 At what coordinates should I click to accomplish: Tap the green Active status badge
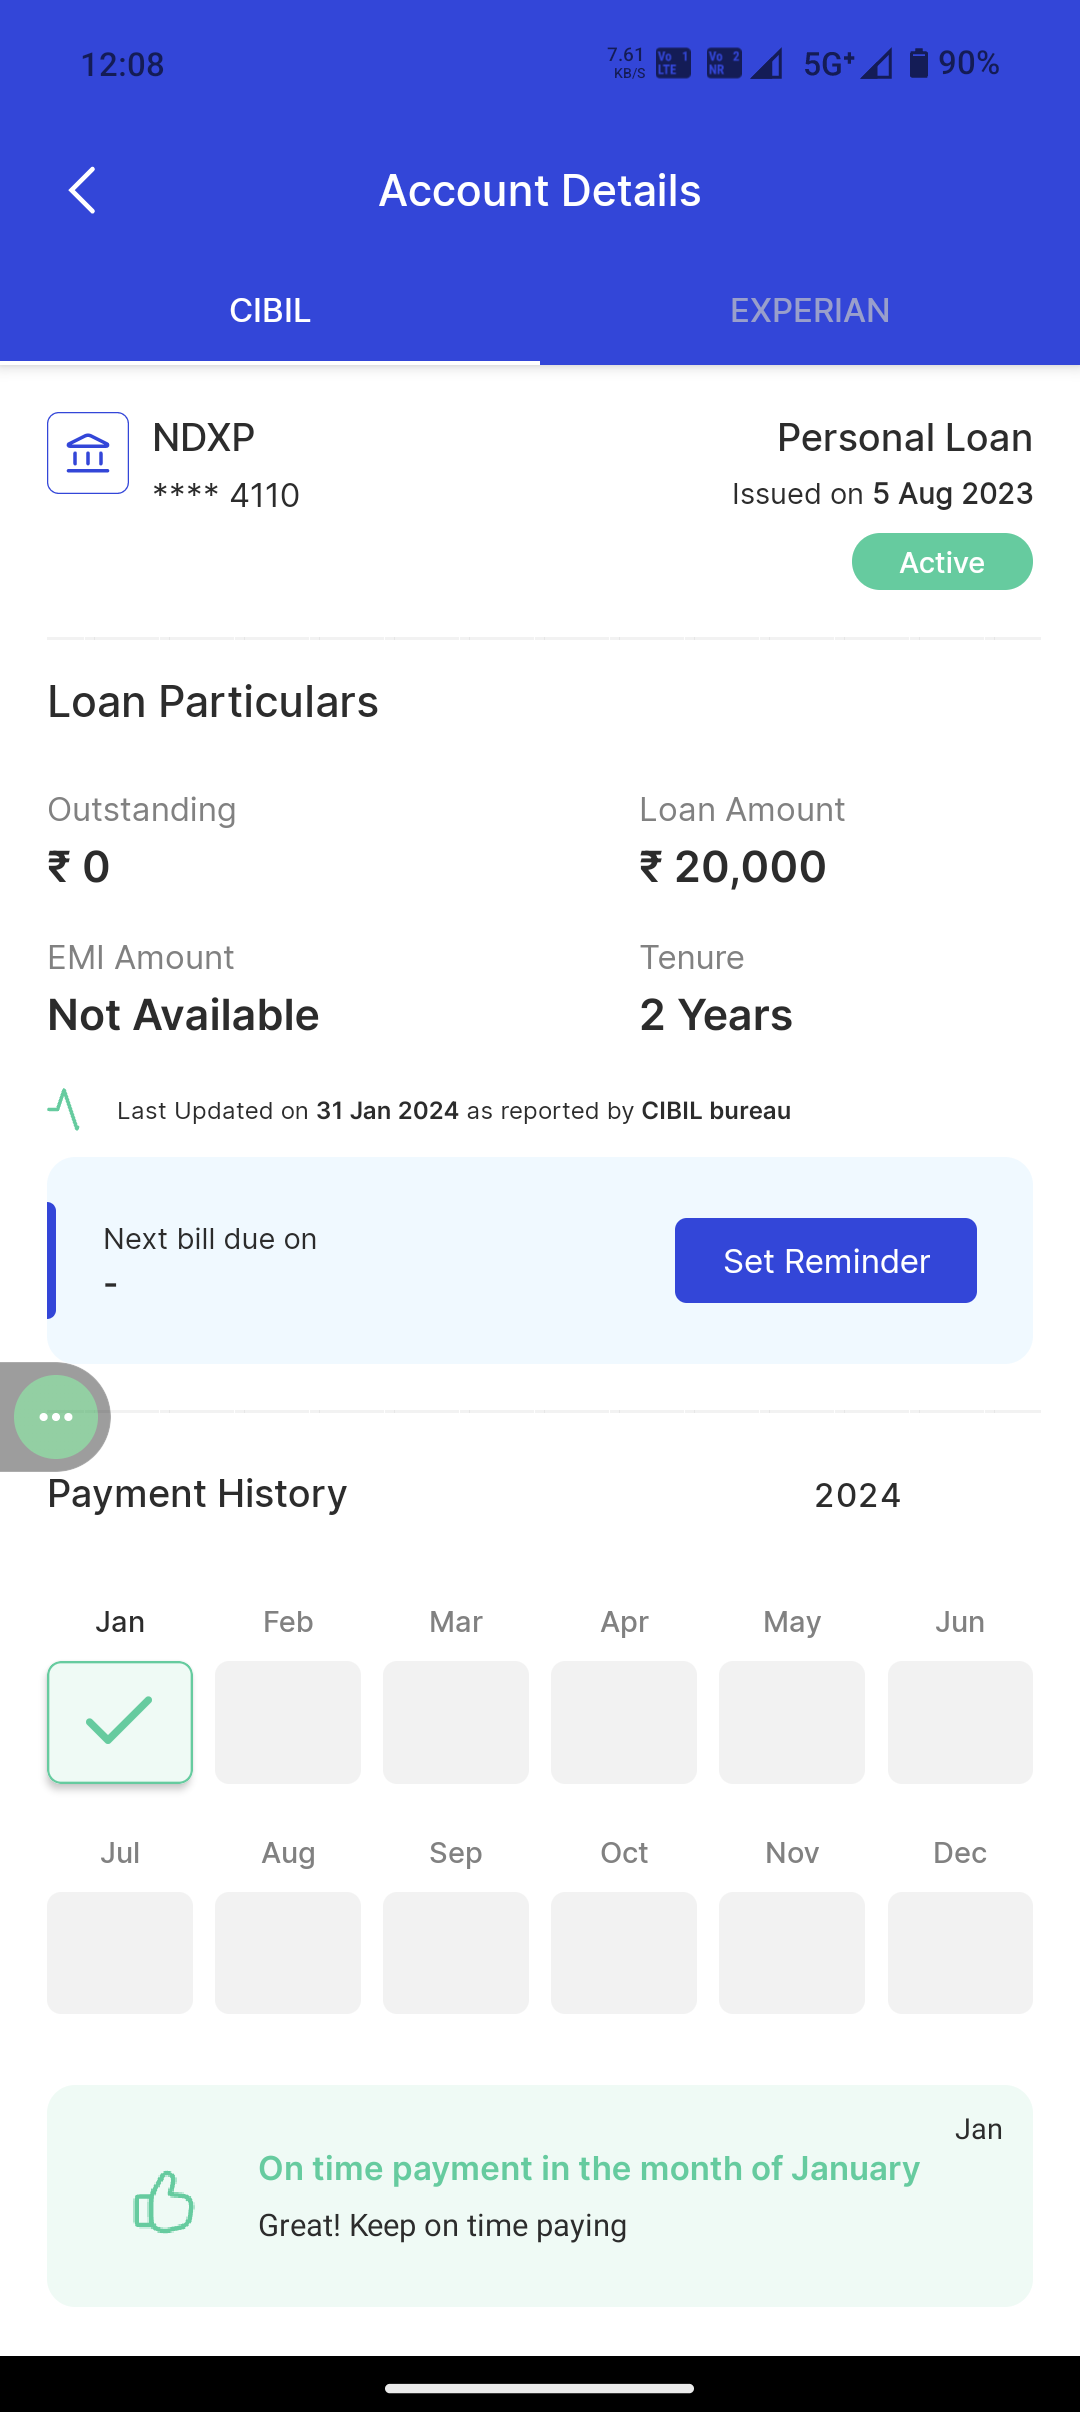pyautogui.click(x=942, y=562)
